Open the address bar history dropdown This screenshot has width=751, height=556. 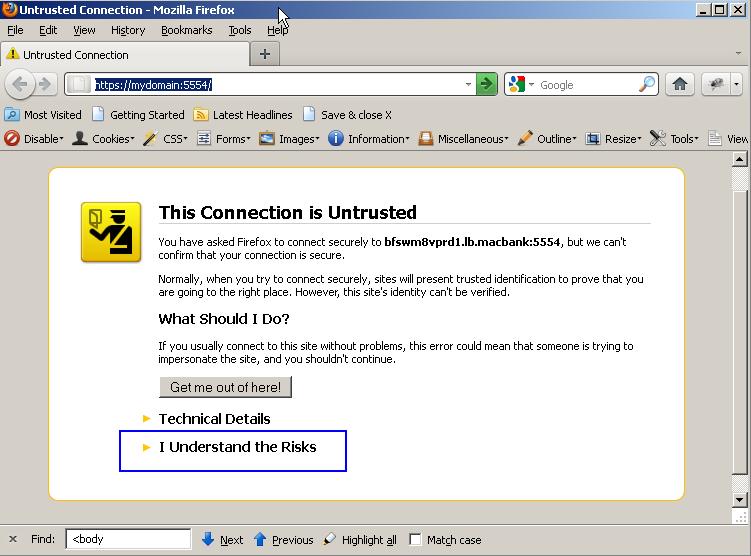tap(468, 84)
